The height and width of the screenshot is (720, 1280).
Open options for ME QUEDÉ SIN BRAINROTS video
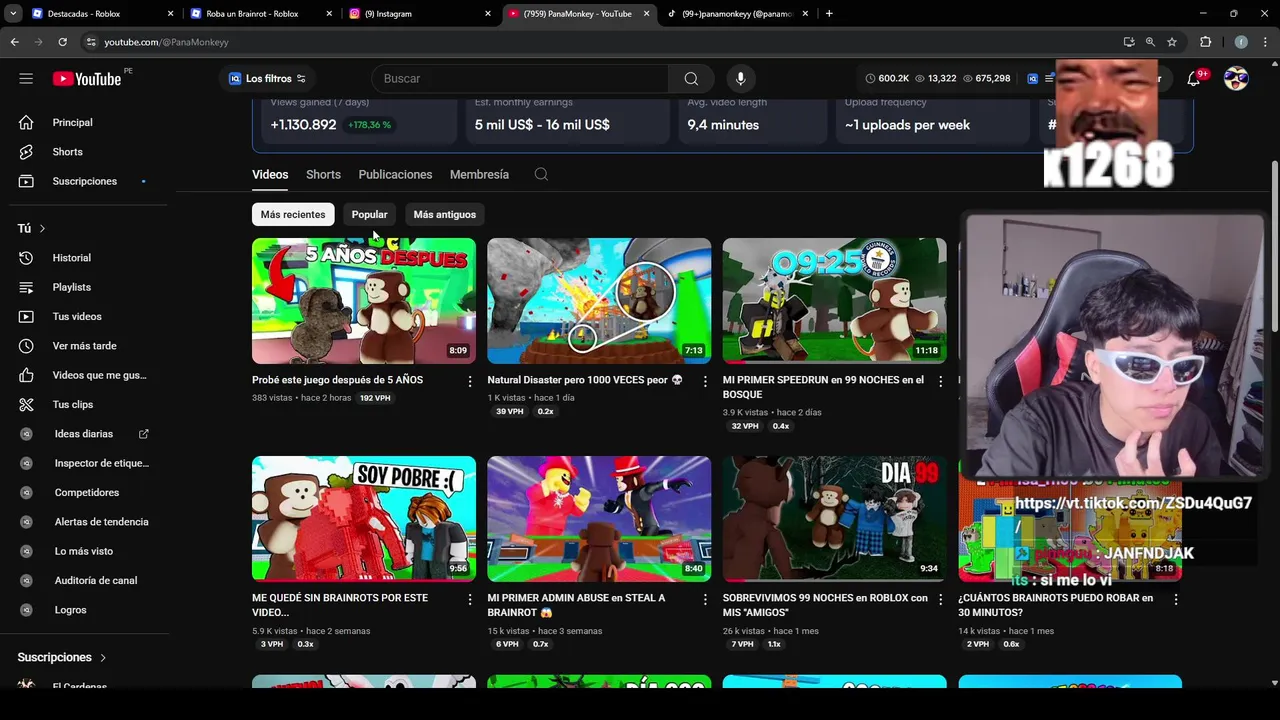(x=470, y=599)
